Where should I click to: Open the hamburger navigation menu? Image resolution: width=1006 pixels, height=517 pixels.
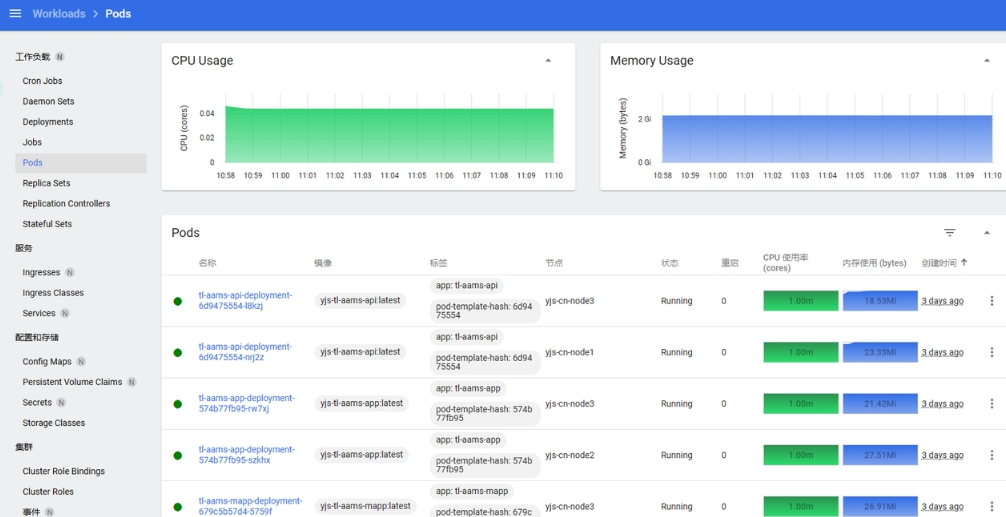(15, 14)
